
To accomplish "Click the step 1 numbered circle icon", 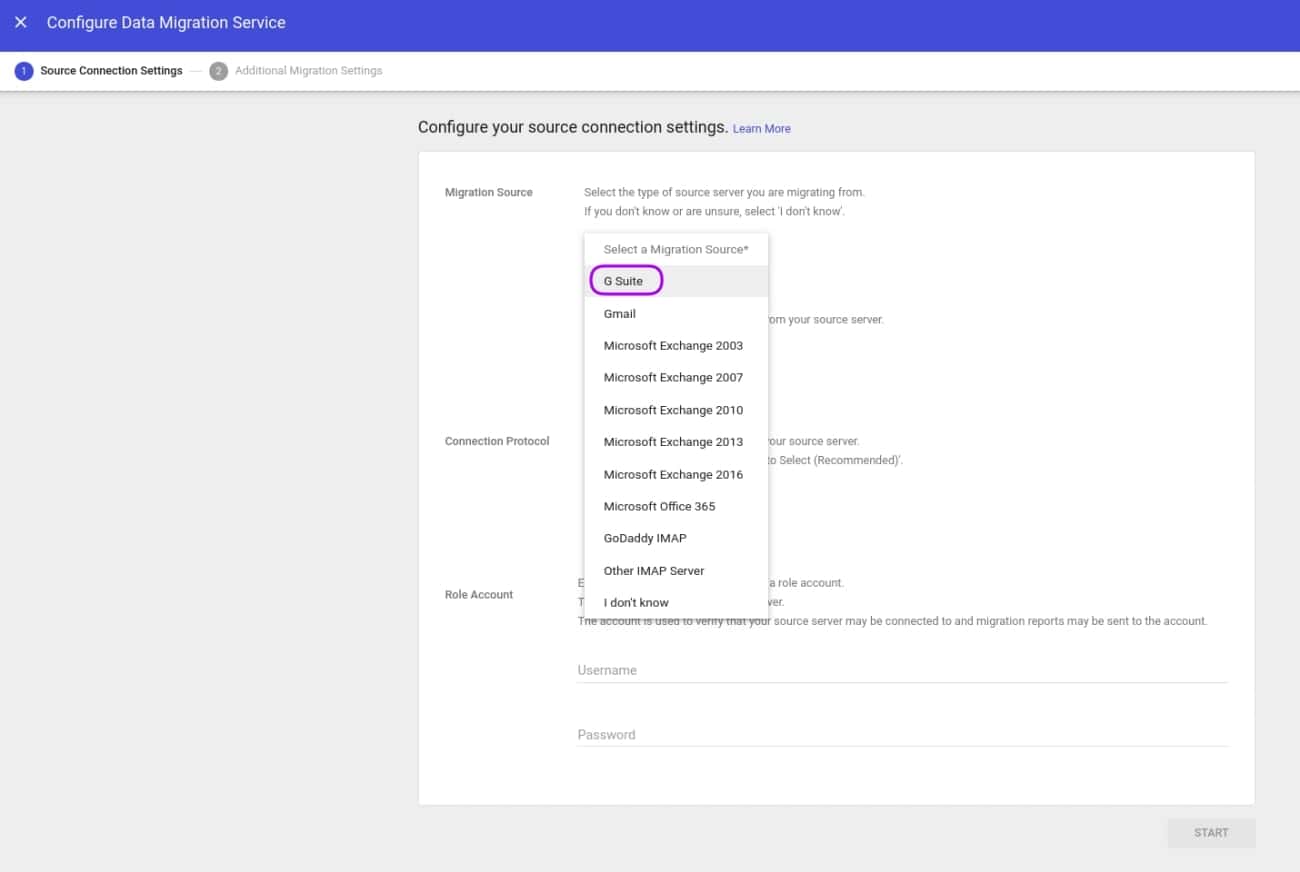I will tap(24, 70).
